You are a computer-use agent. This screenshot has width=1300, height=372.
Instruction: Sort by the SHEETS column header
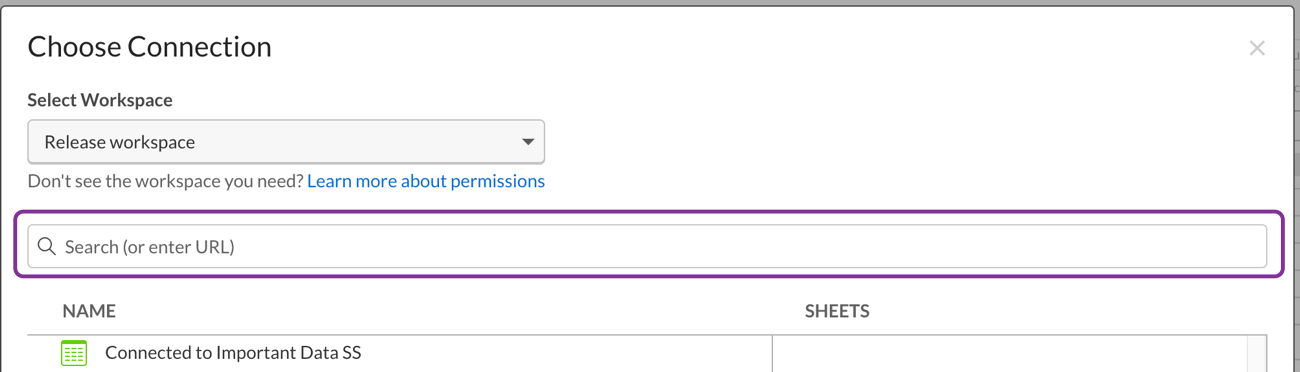(x=837, y=311)
